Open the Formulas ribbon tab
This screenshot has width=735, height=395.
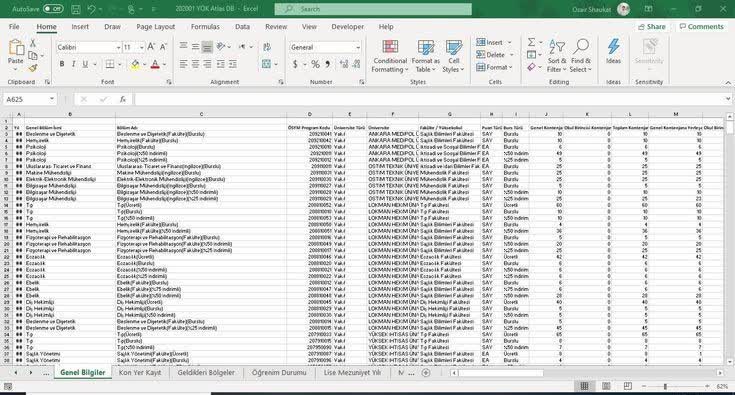205,27
